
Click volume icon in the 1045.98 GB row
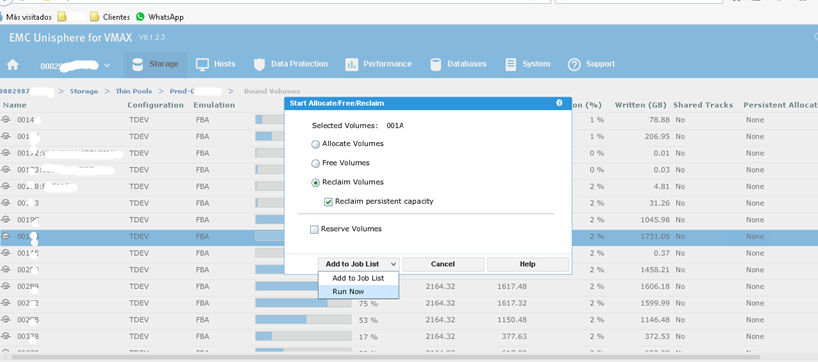pos(6,220)
